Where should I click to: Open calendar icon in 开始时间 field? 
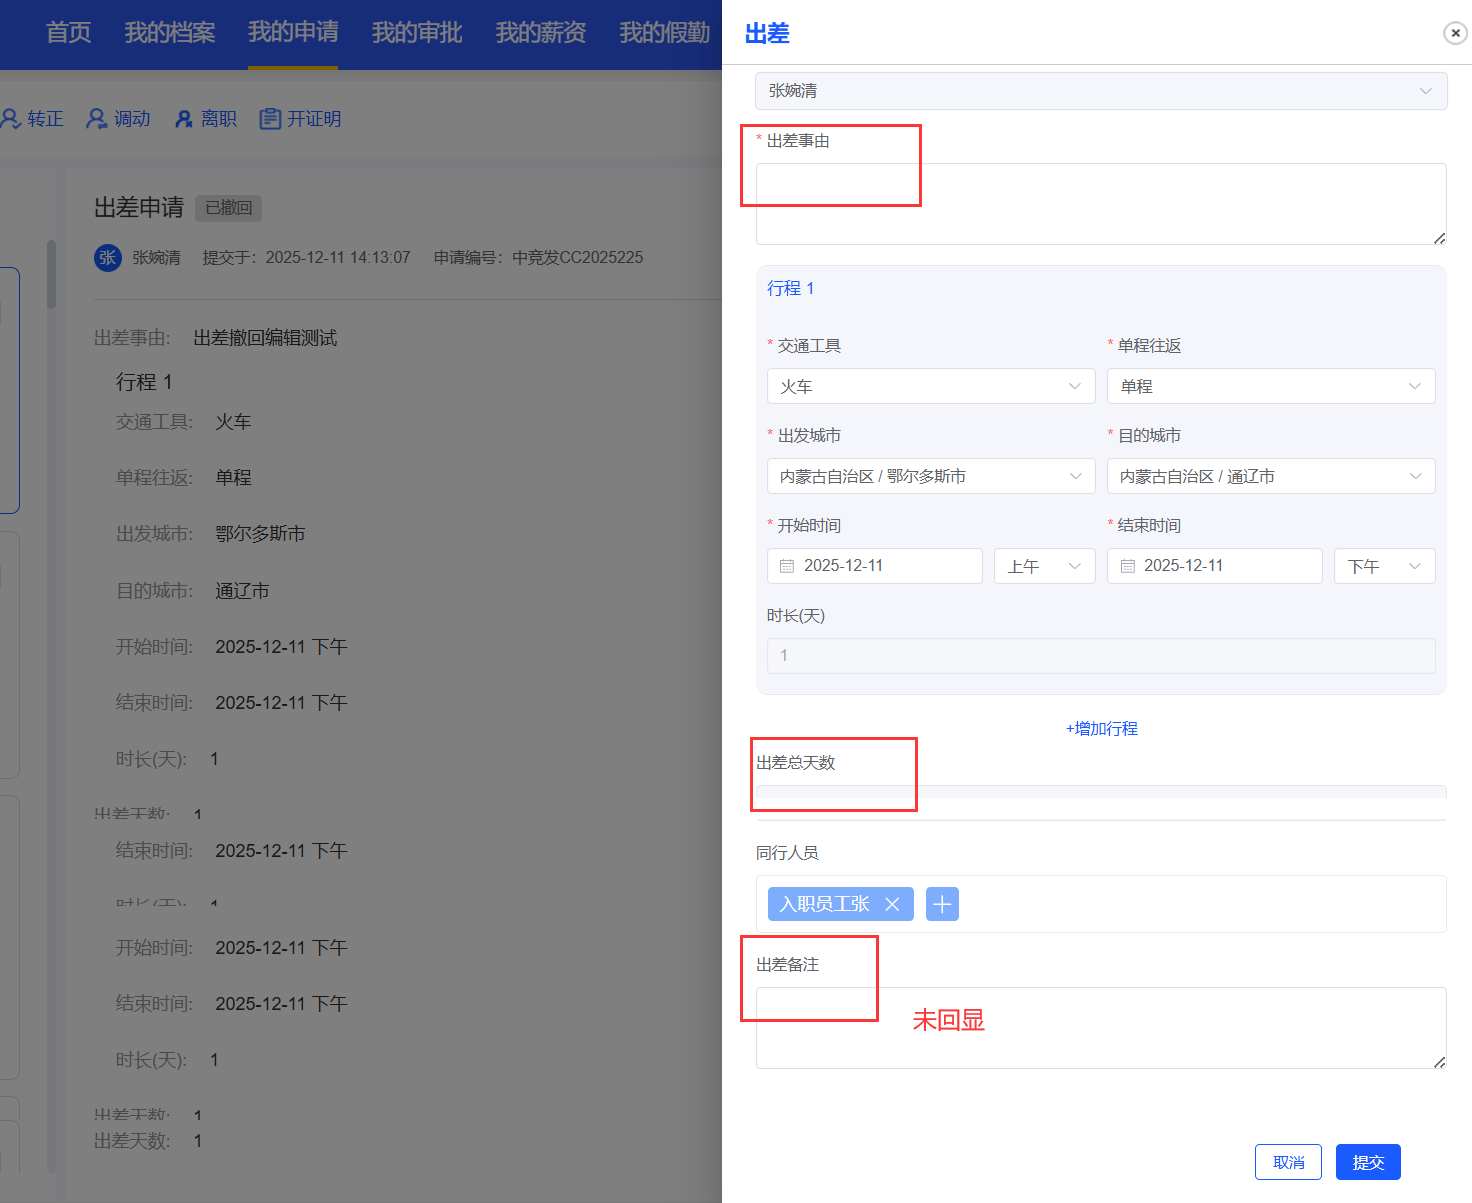tap(787, 566)
